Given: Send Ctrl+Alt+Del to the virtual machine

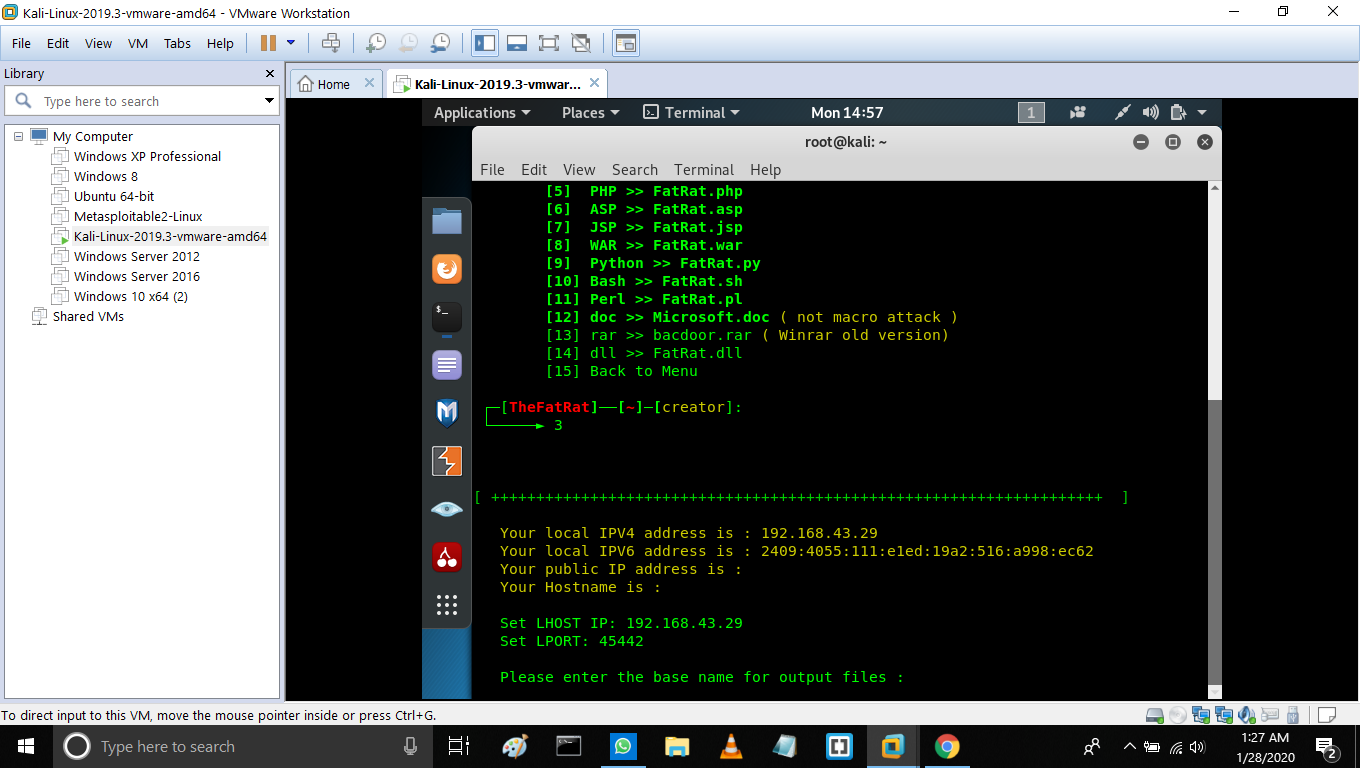Looking at the screenshot, I should [331, 43].
